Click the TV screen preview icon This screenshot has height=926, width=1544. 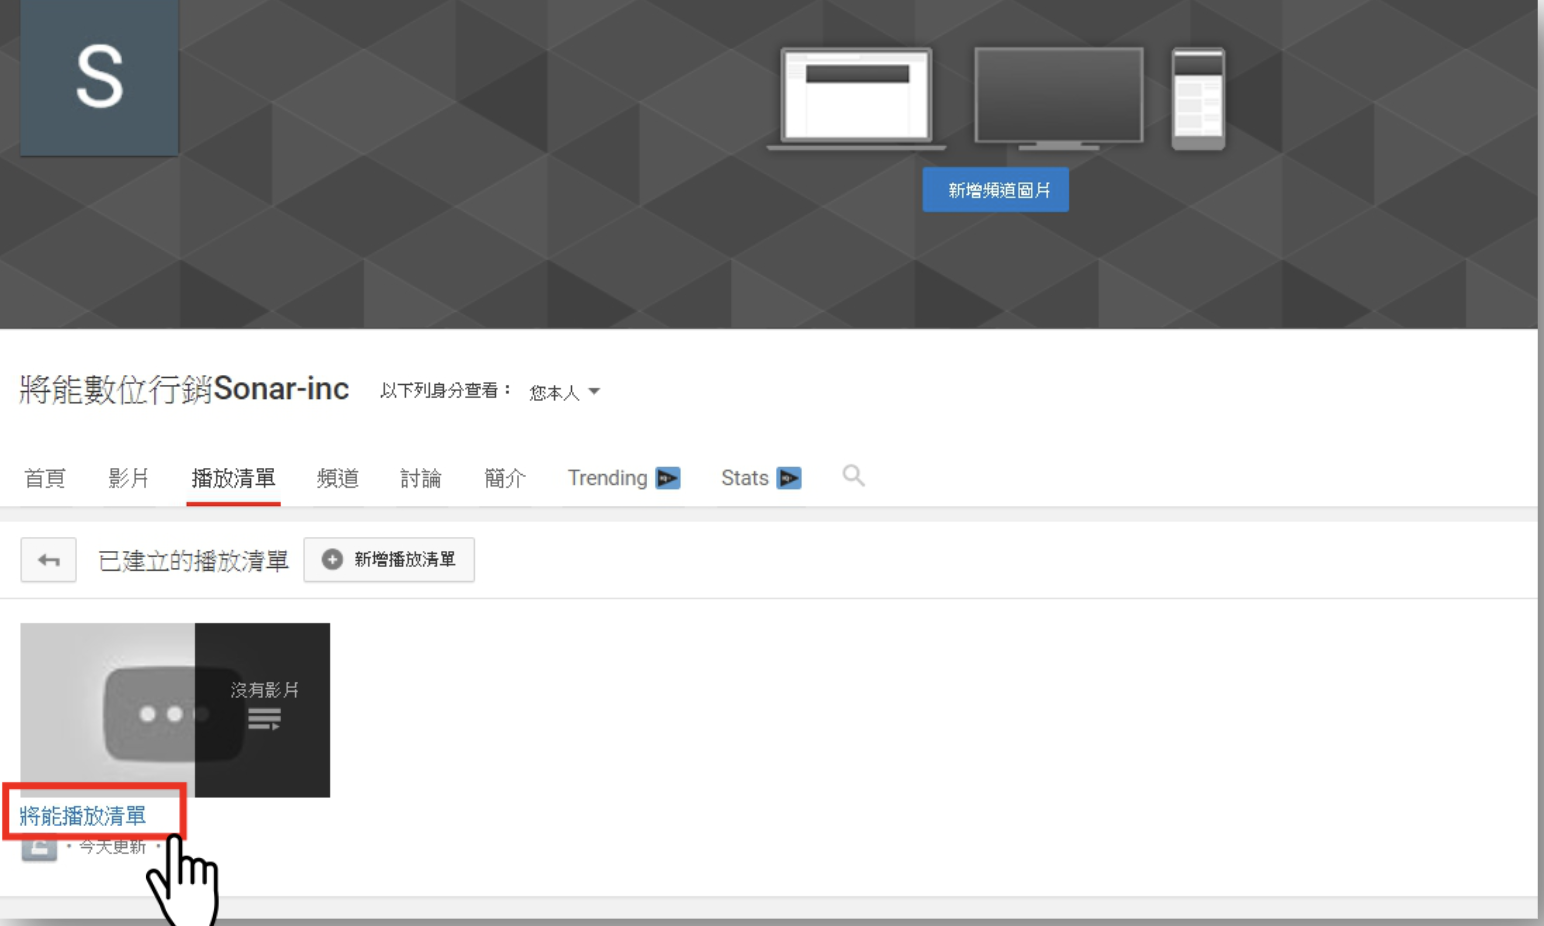click(1059, 98)
